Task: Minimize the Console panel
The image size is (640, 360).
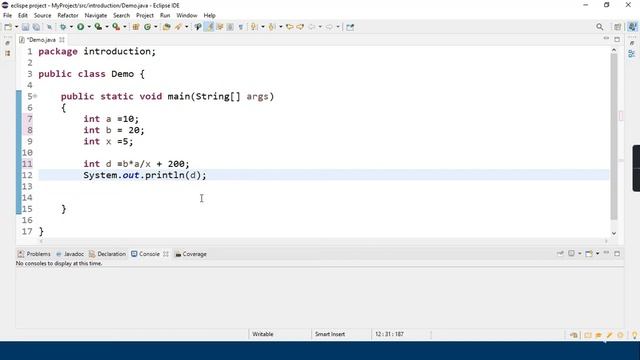Action: pos(607,253)
